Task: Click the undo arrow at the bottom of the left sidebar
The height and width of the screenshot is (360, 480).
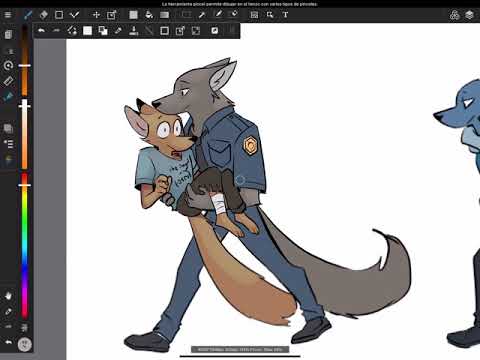Action: [x=8, y=342]
